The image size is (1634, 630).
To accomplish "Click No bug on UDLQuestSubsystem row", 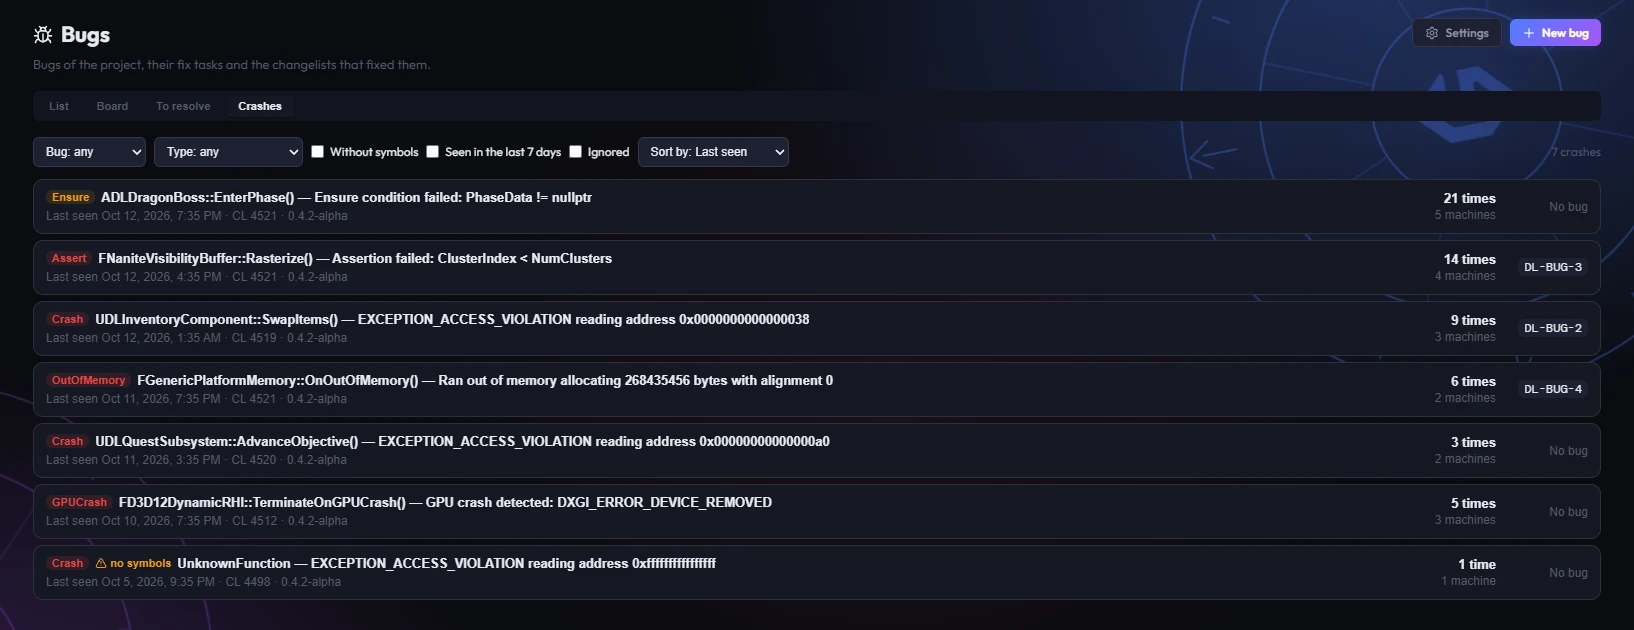I will point(1568,451).
